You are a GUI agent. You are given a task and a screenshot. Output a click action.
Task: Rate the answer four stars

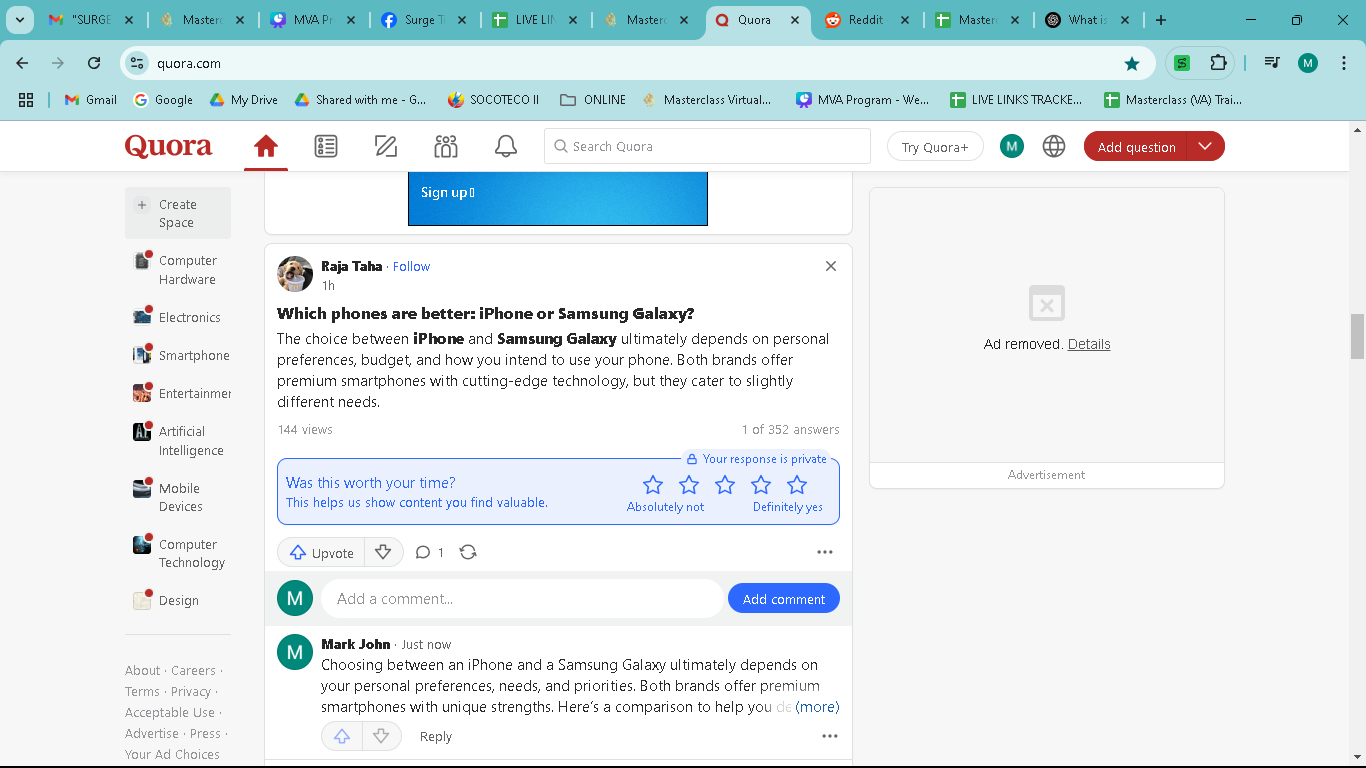tap(761, 485)
